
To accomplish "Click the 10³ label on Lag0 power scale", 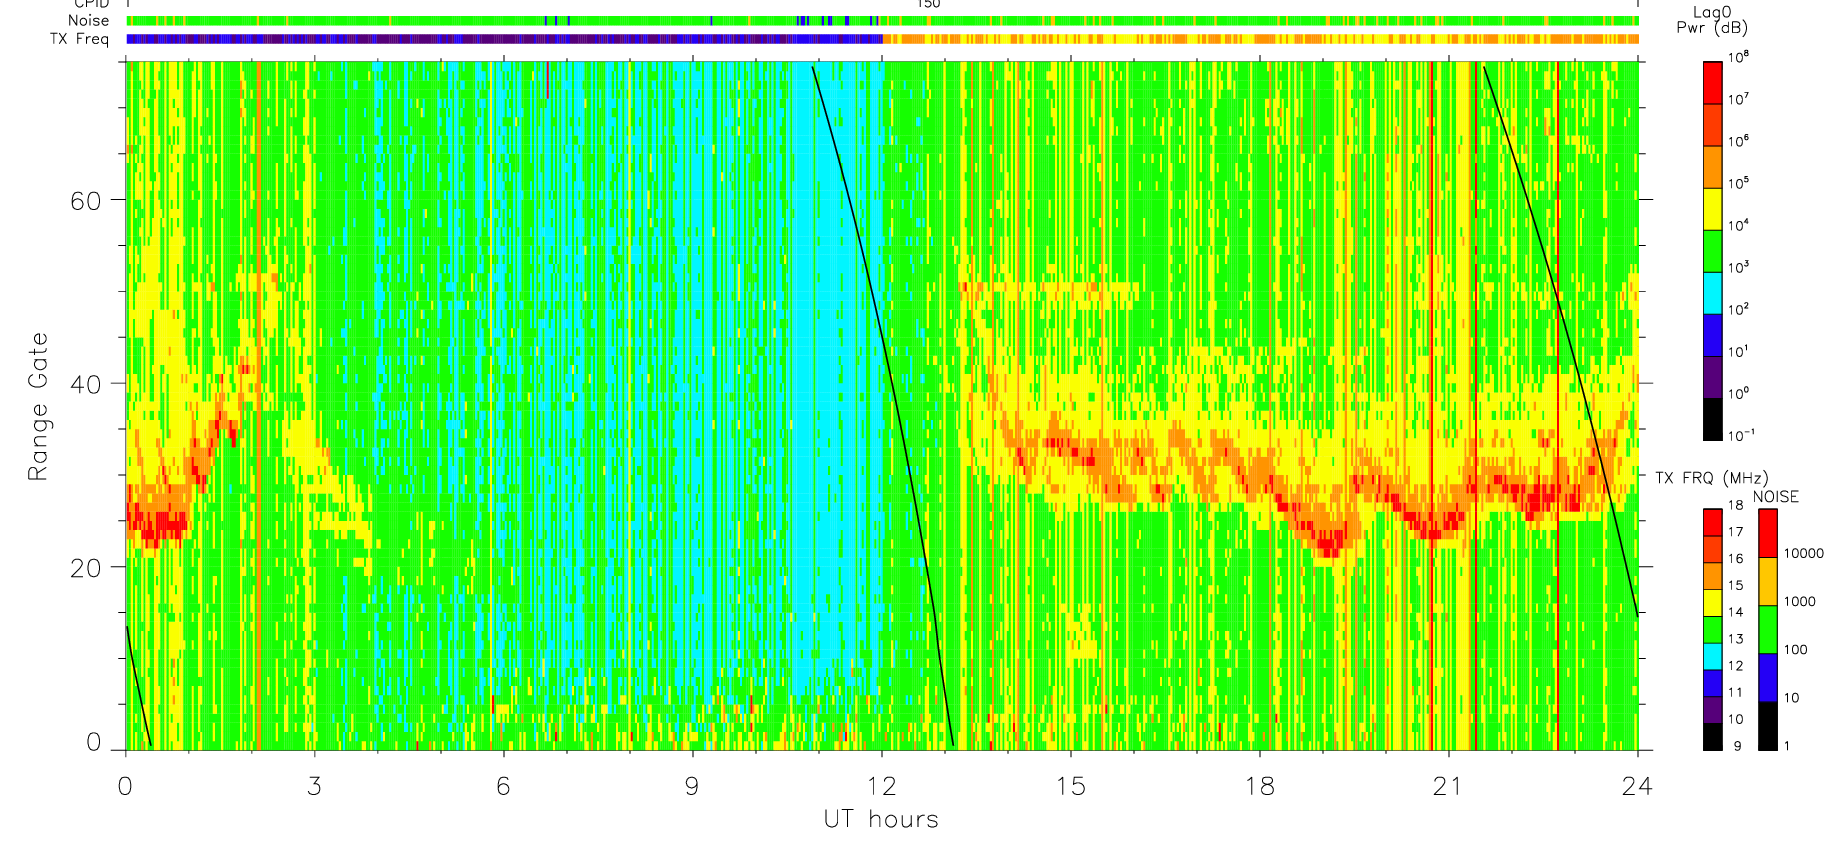I will 1738,268.
